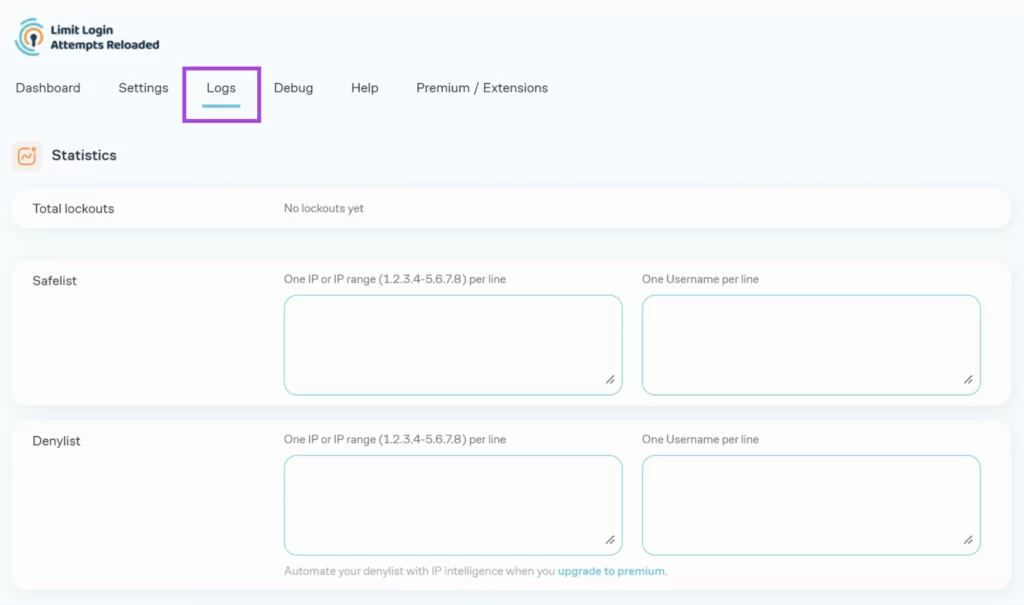
Task: Click the Denylist username textarea resize handle
Action: click(x=968, y=540)
